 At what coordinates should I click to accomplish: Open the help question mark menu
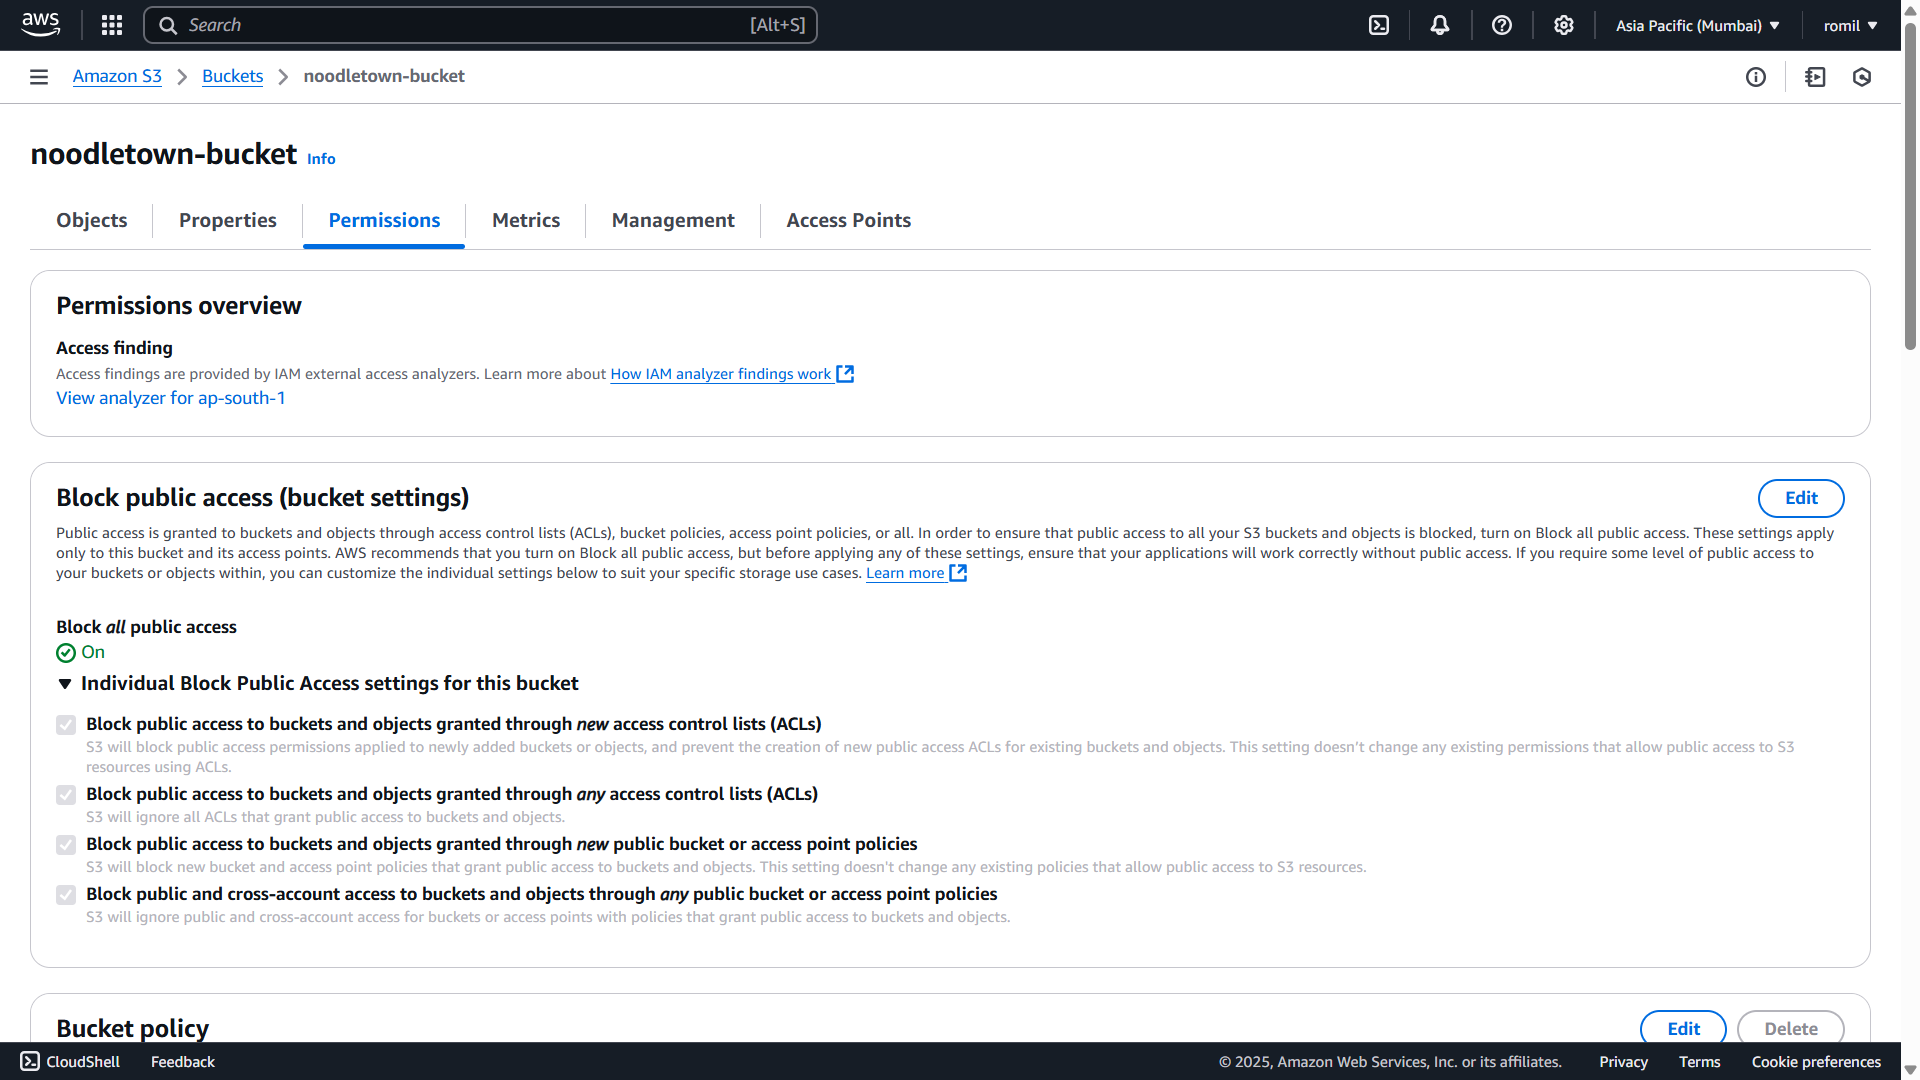pyautogui.click(x=1502, y=25)
